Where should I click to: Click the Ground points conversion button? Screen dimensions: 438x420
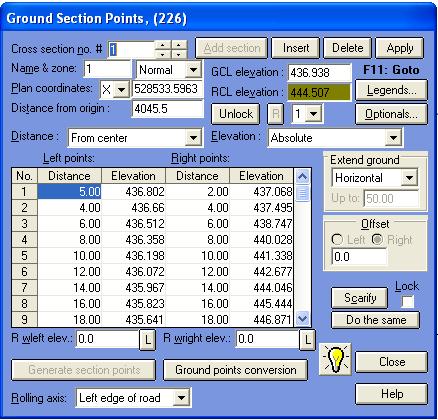coord(235,370)
